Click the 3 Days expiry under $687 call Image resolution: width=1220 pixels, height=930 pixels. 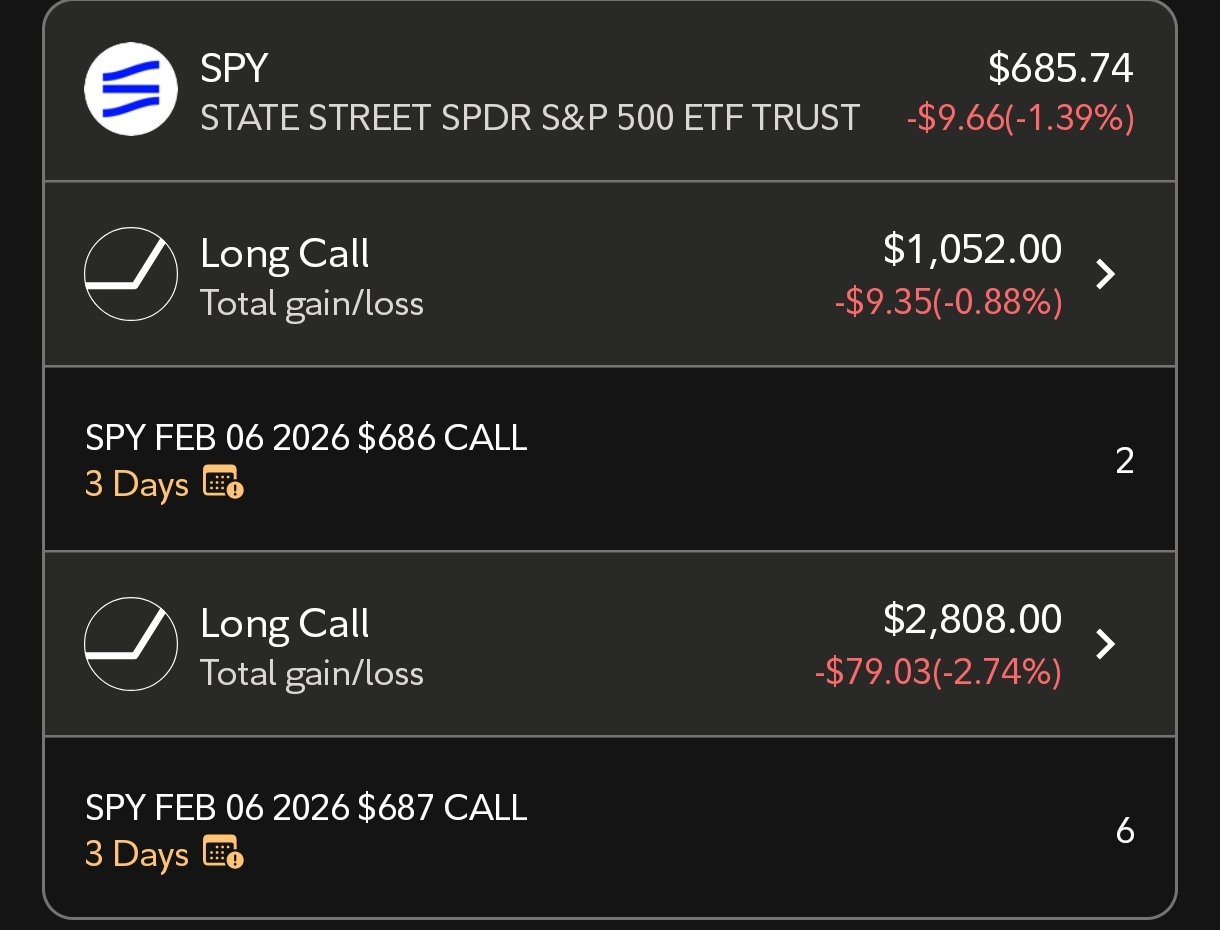tap(137, 854)
